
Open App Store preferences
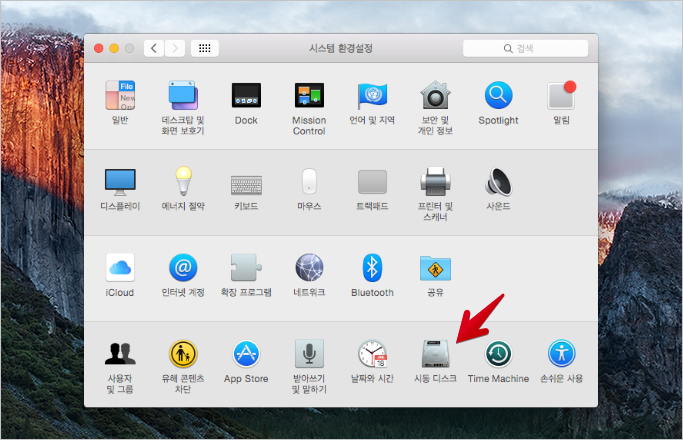tap(246, 354)
